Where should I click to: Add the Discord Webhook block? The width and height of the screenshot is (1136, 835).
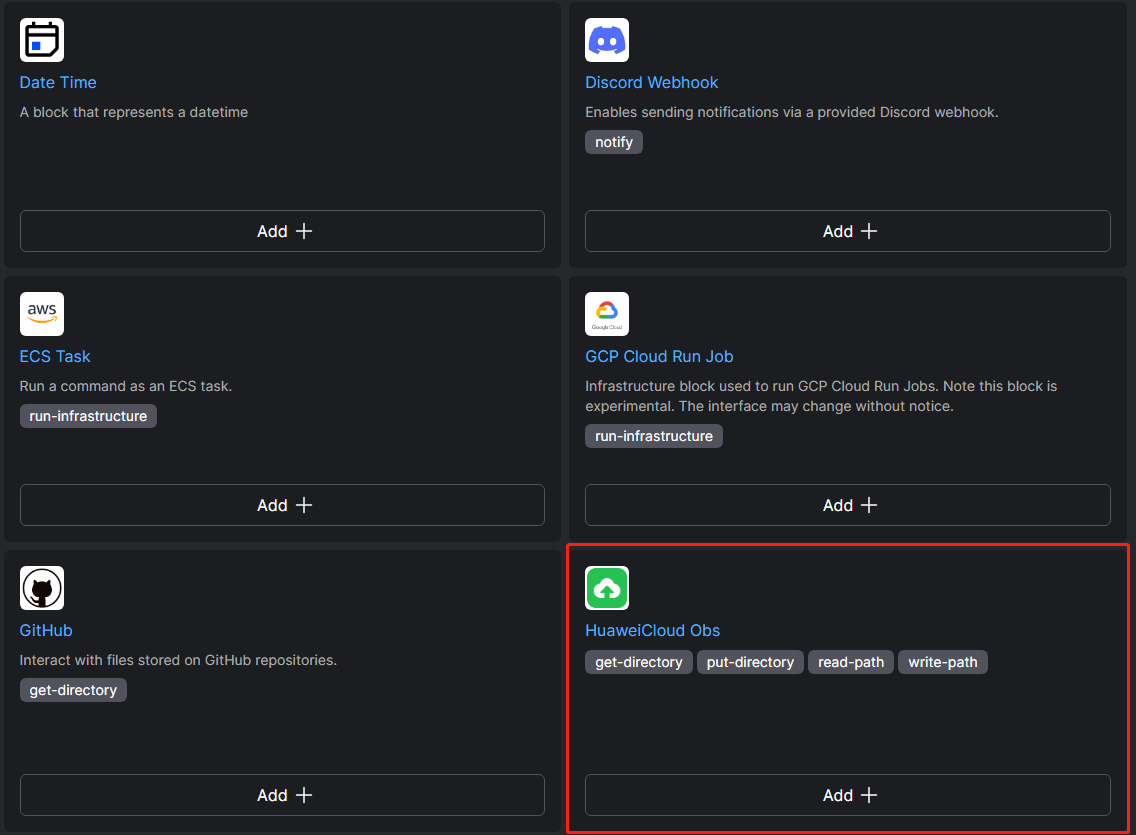tap(847, 231)
